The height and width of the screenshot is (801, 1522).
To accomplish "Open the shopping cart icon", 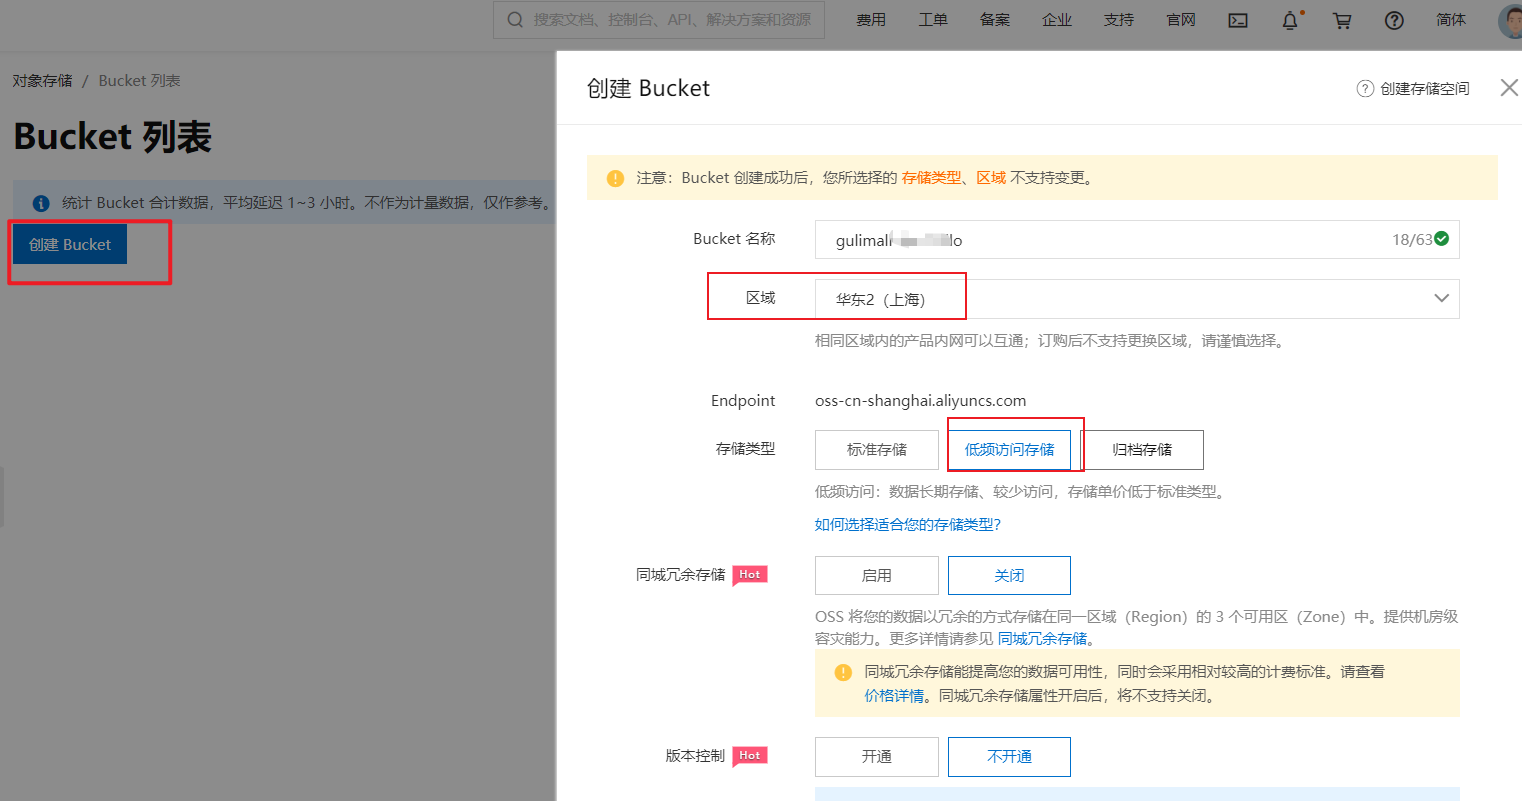I will click(1342, 20).
